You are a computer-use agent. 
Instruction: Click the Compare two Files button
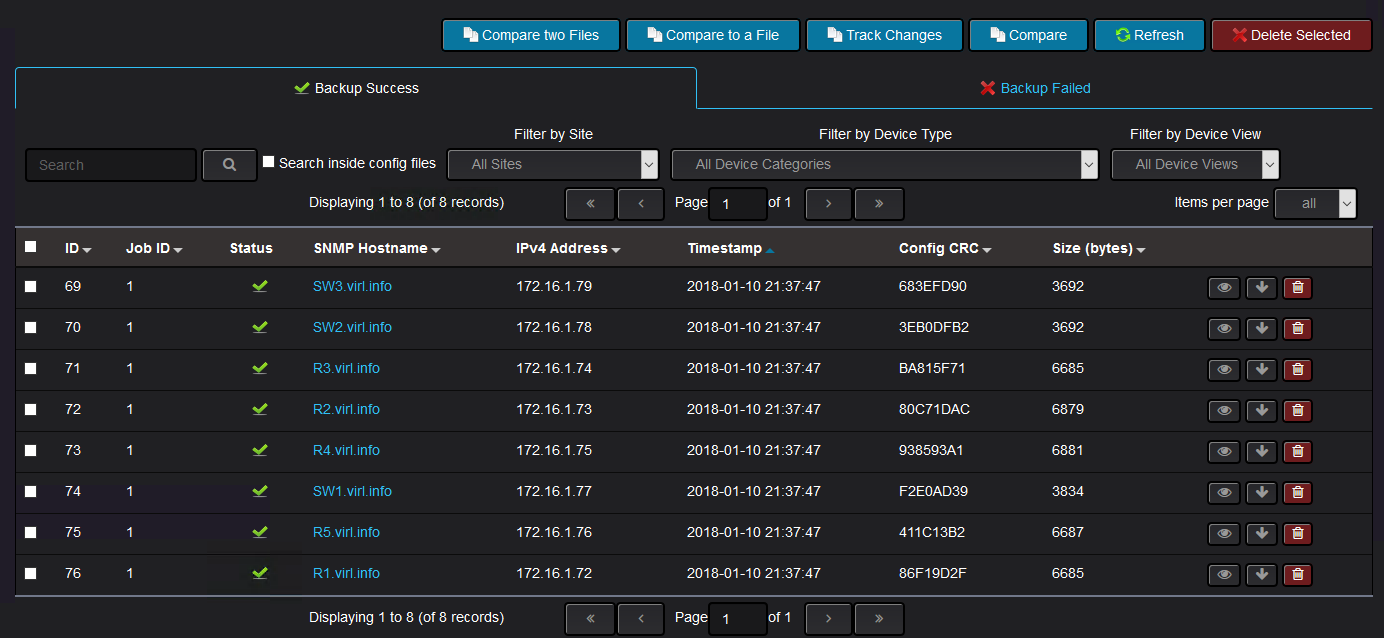pyautogui.click(x=531, y=35)
